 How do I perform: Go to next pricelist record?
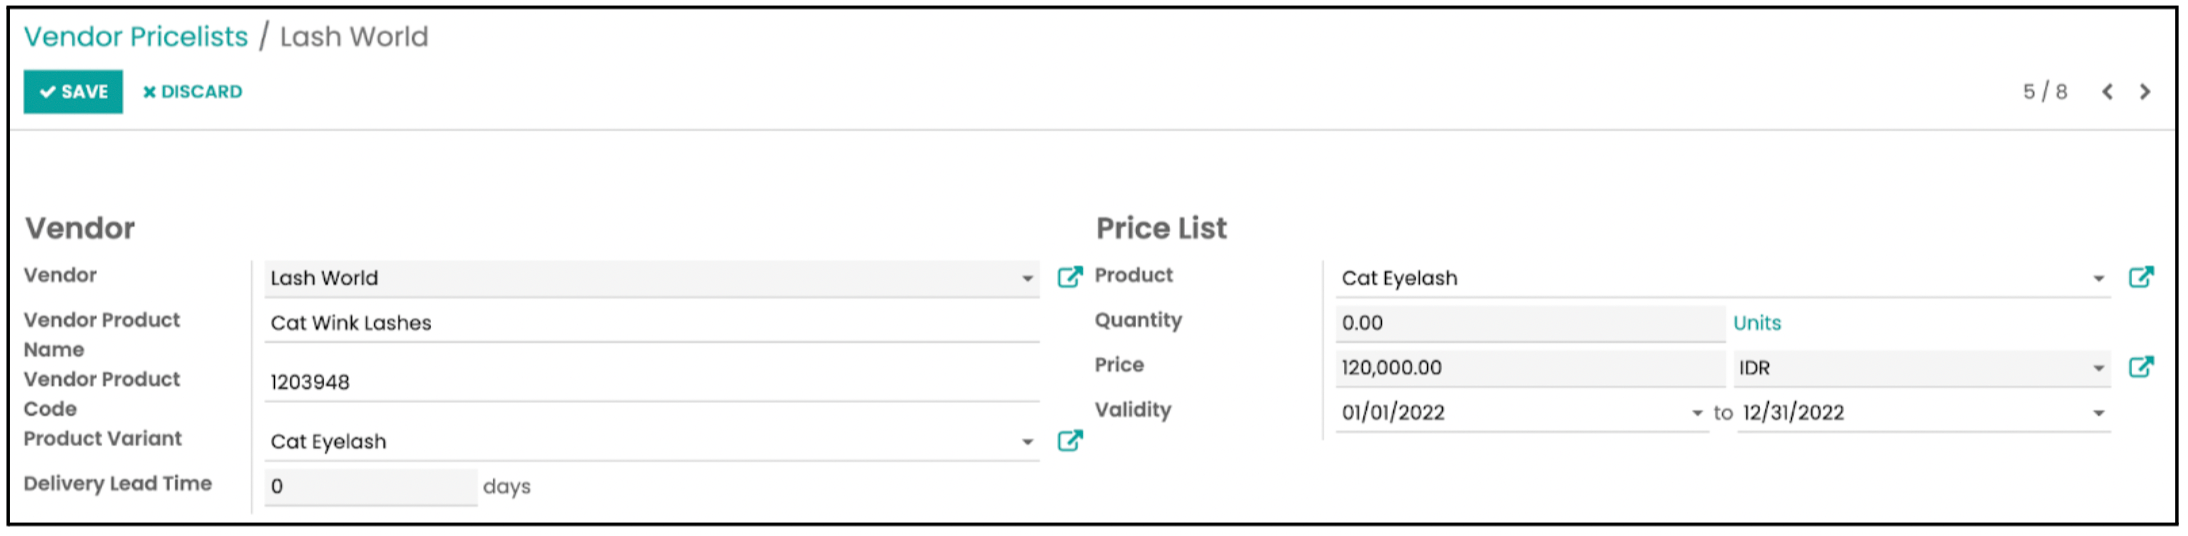coord(2144,92)
